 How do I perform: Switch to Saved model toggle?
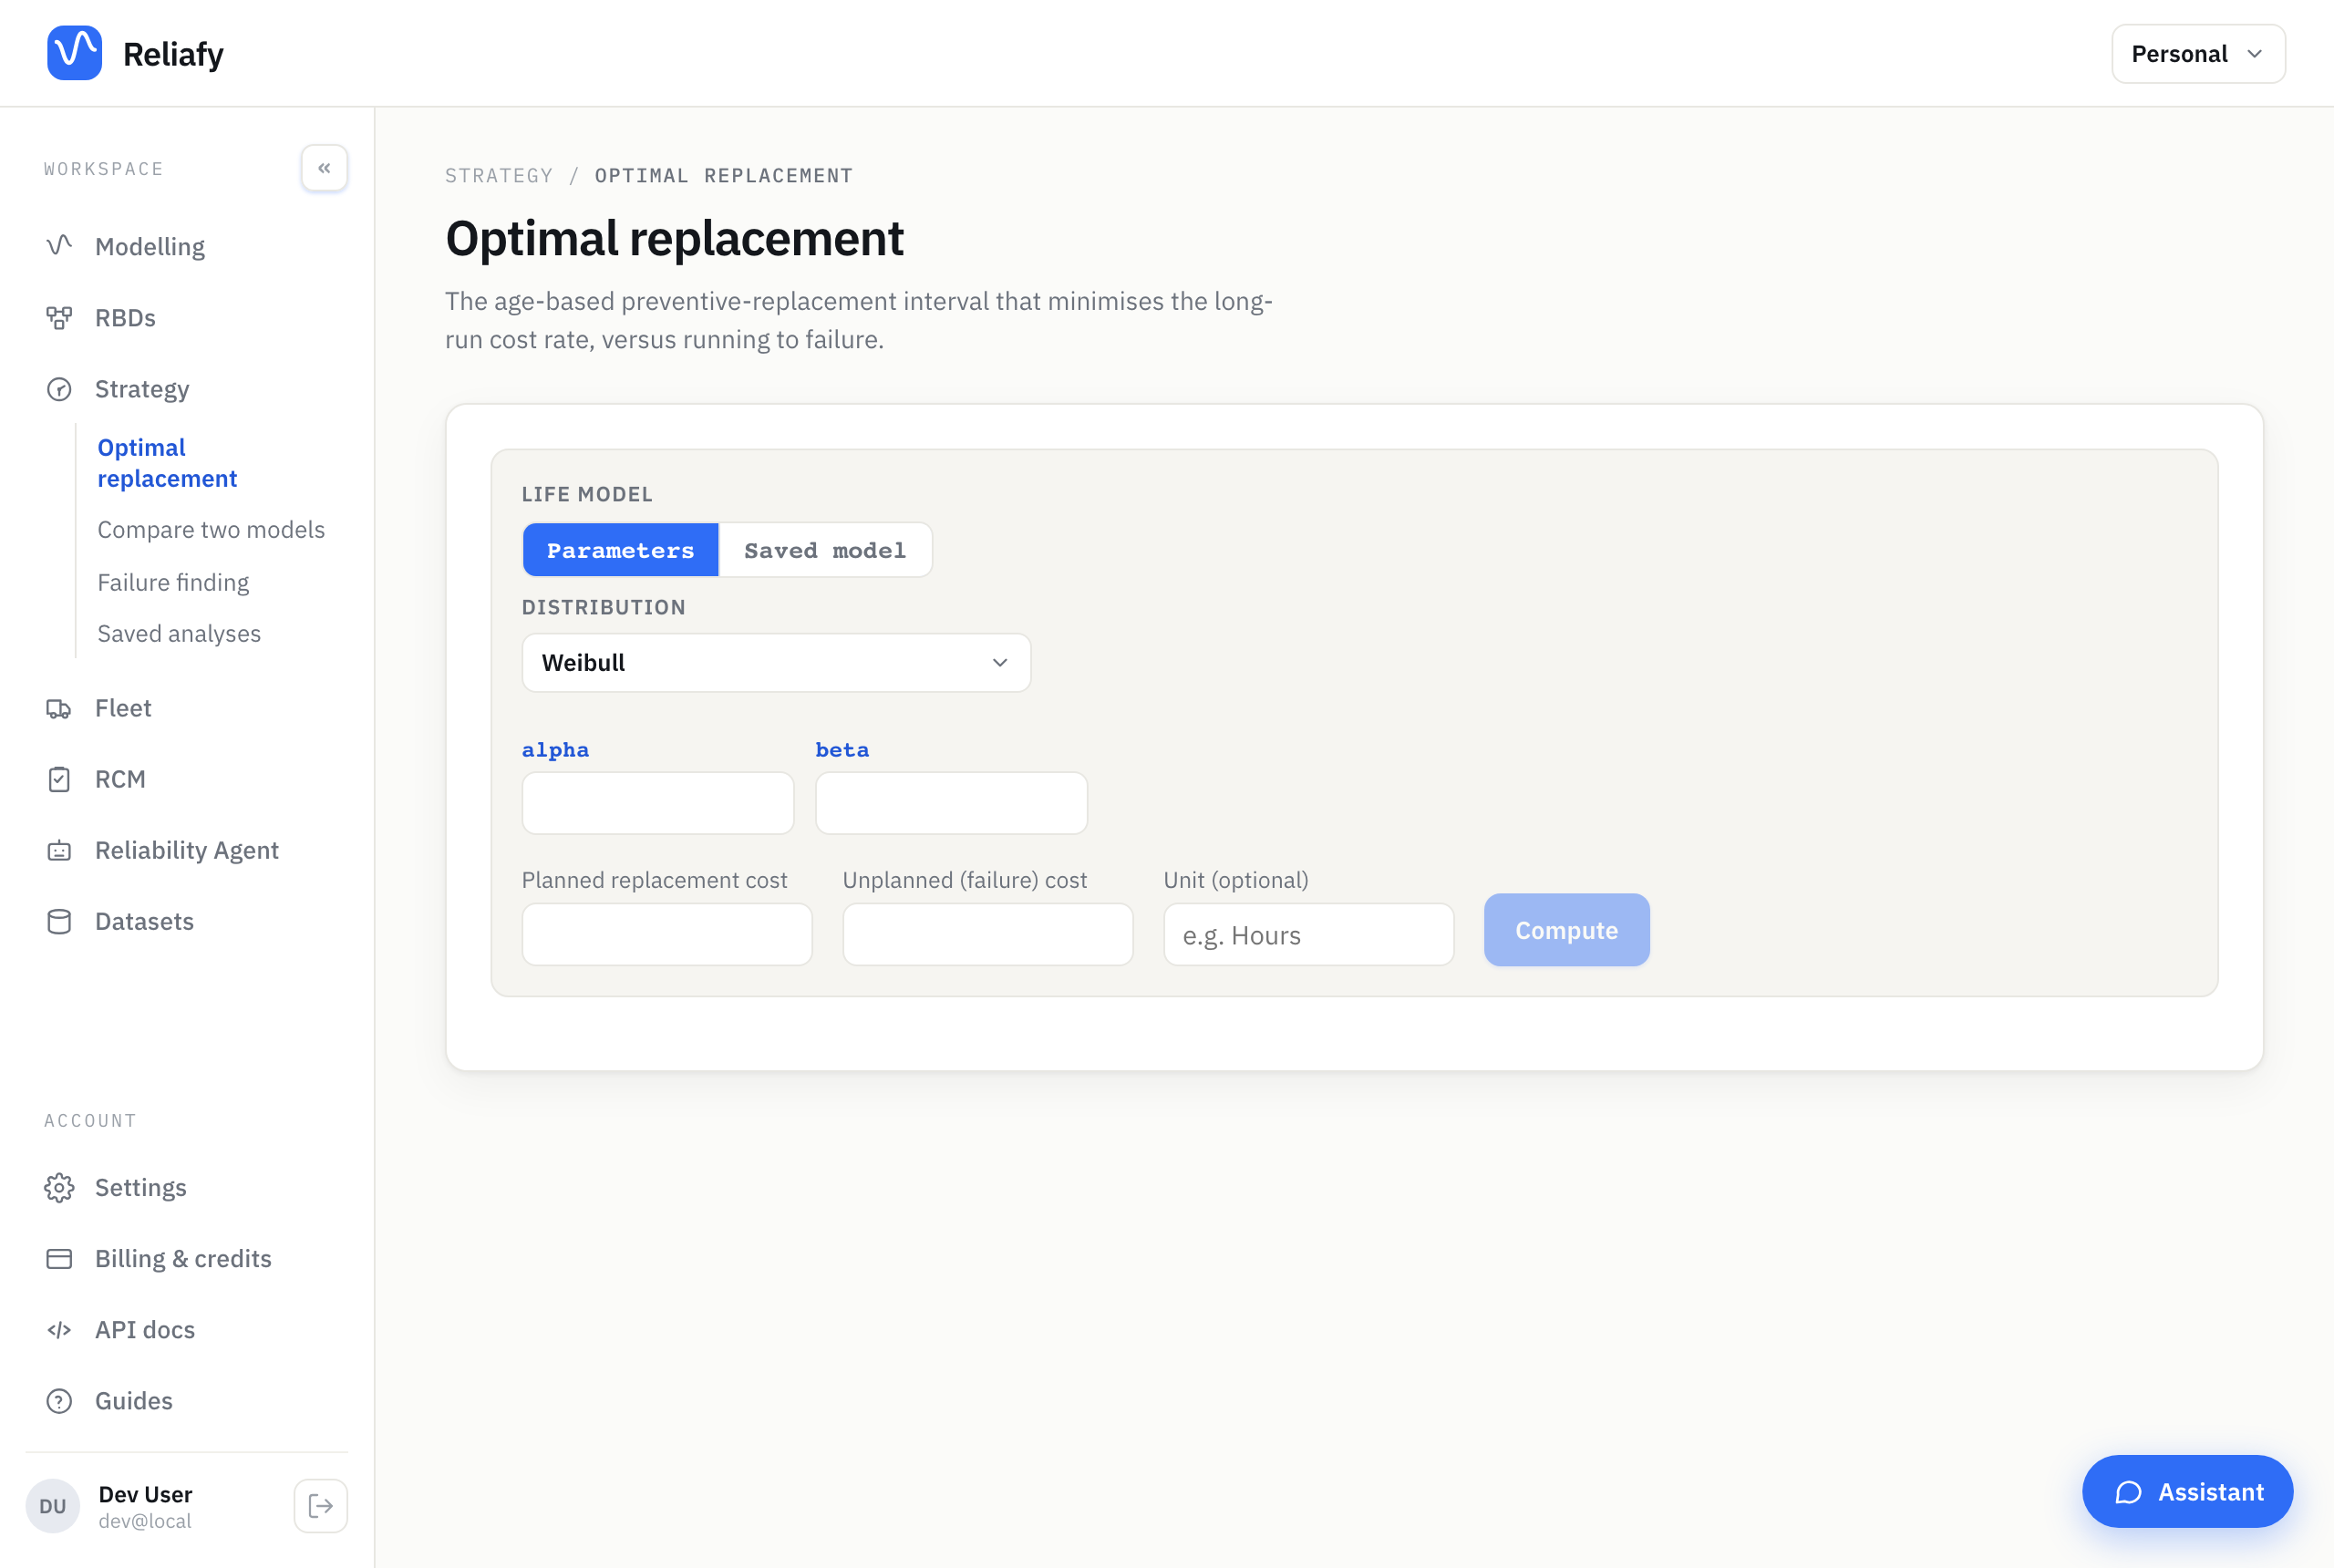tap(825, 550)
